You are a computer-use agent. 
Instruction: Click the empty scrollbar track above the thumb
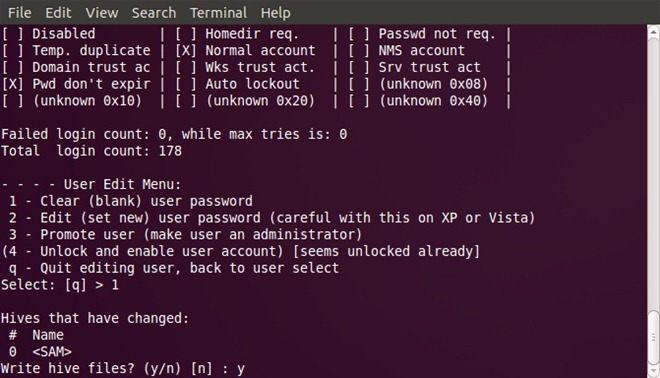pos(653,173)
